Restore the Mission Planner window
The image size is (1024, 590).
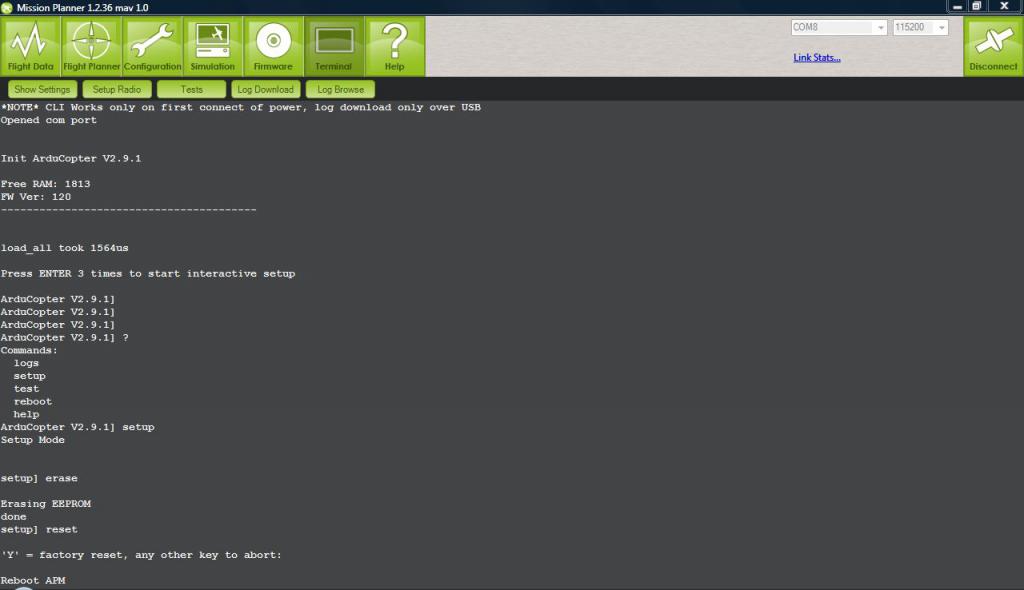977,7
